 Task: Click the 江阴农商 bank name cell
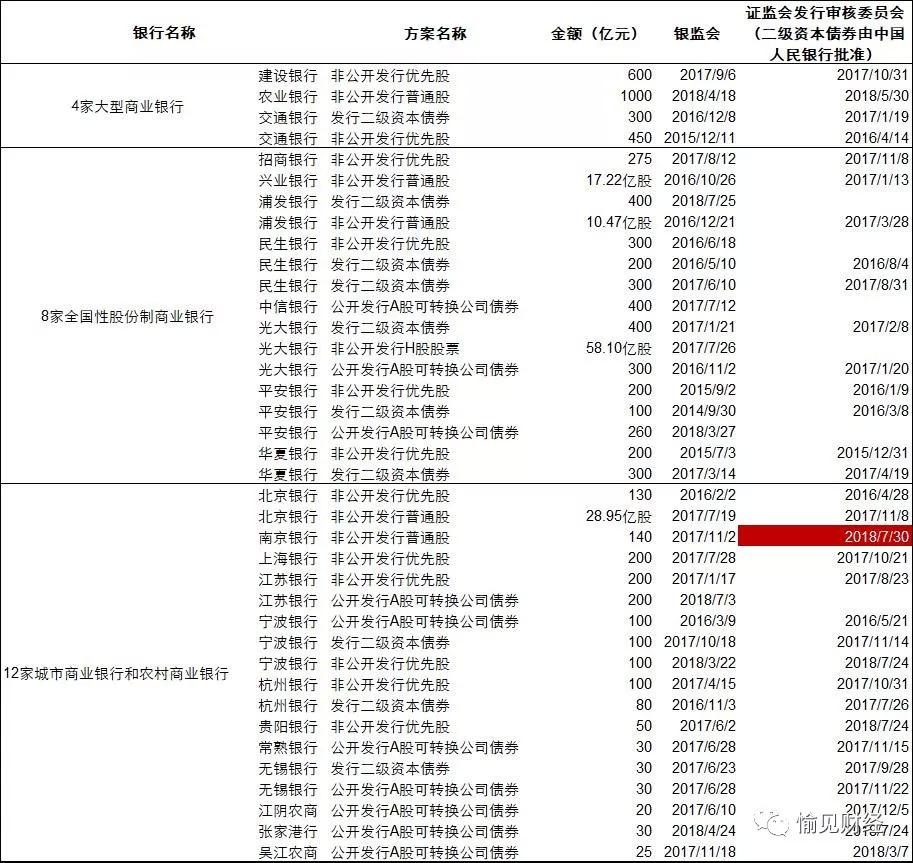coord(288,810)
